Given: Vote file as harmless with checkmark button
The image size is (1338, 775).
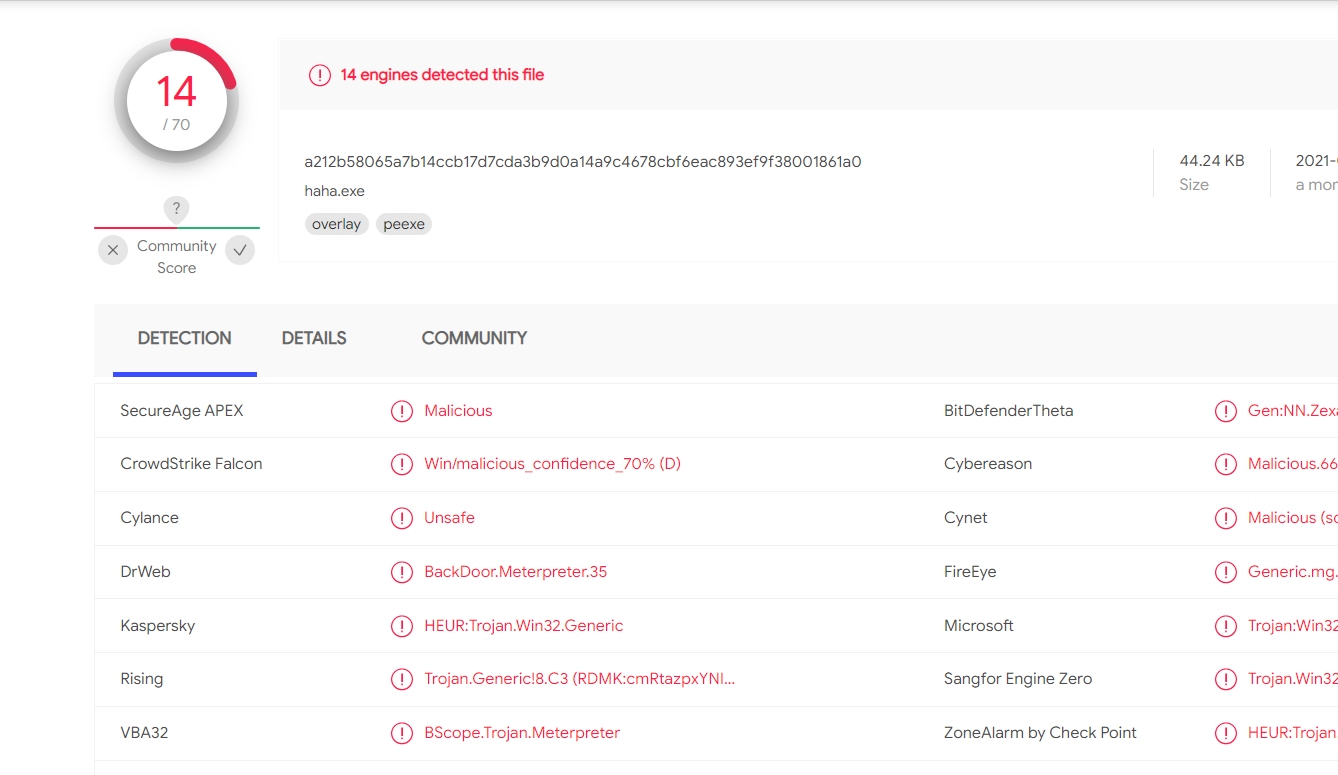Looking at the screenshot, I should pos(240,250).
